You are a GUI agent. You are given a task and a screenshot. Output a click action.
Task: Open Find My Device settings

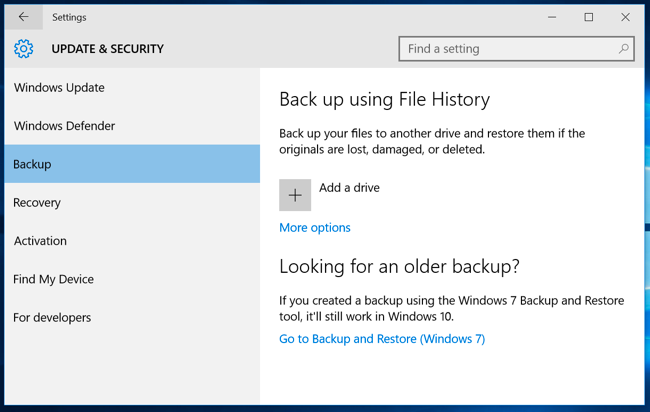pyautogui.click(x=132, y=279)
